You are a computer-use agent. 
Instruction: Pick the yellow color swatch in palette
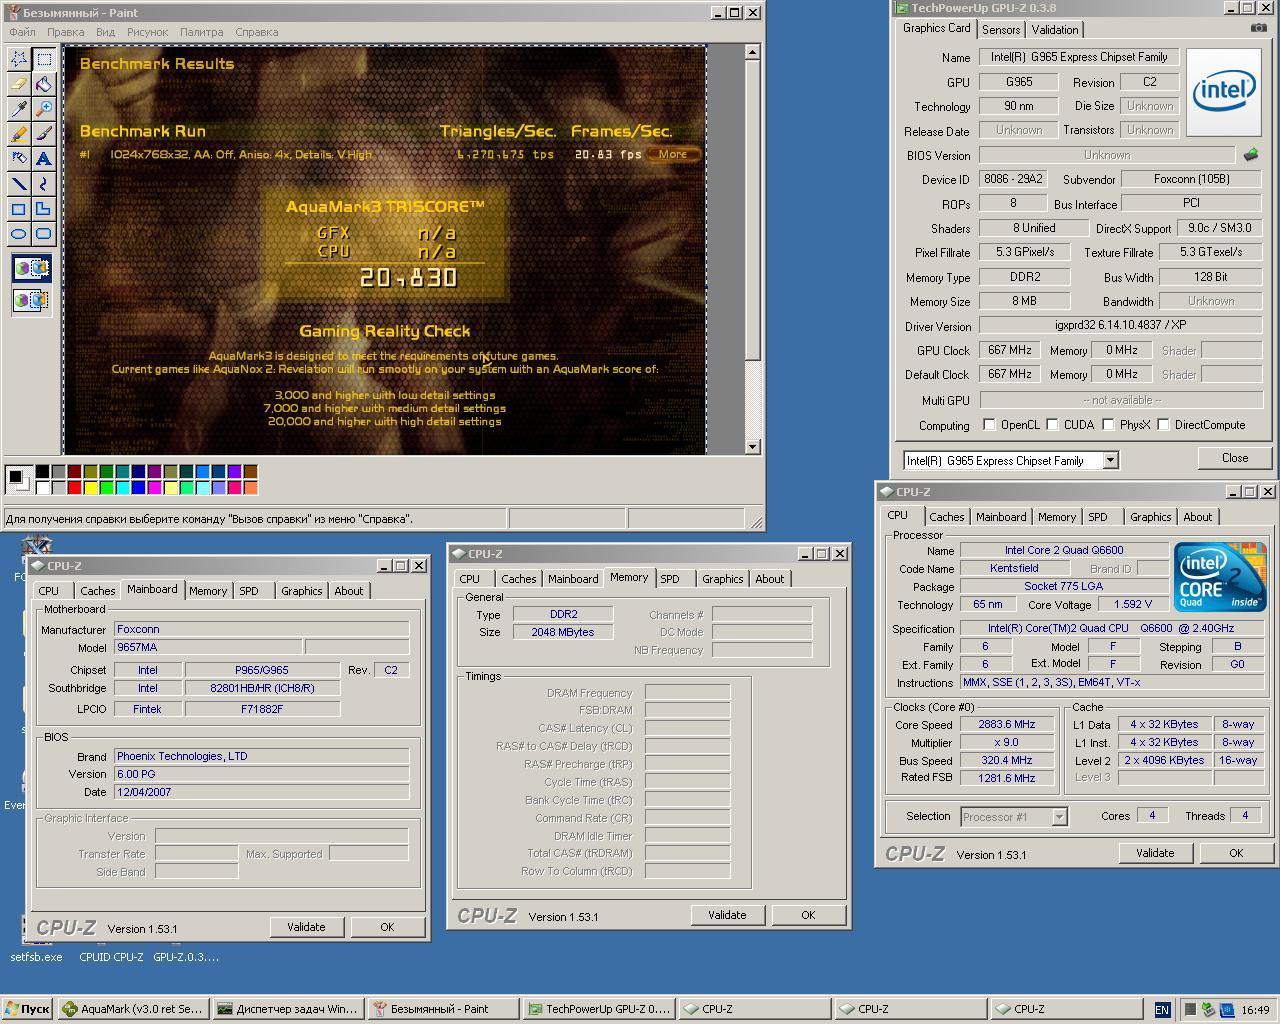pyautogui.click(x=90, y=488)
